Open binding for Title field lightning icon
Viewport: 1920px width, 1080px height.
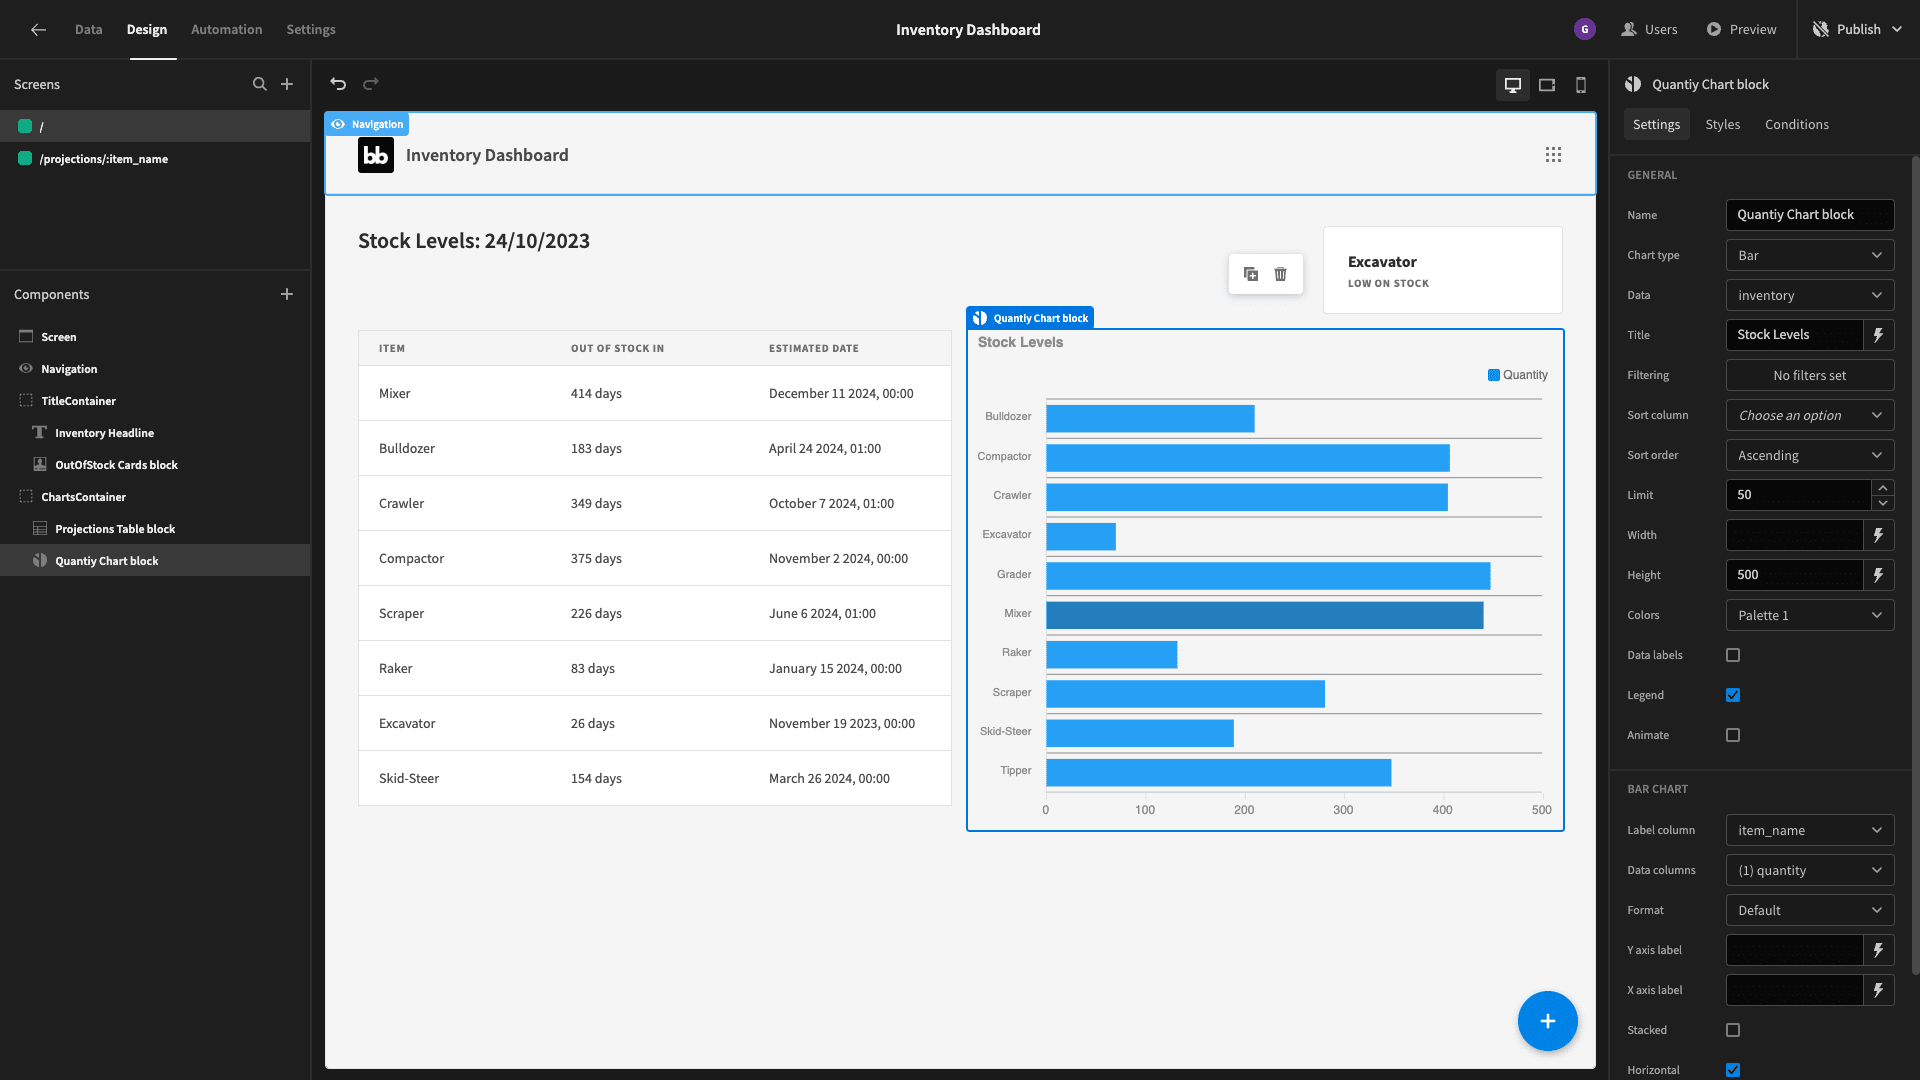(x=1879, y=335)
